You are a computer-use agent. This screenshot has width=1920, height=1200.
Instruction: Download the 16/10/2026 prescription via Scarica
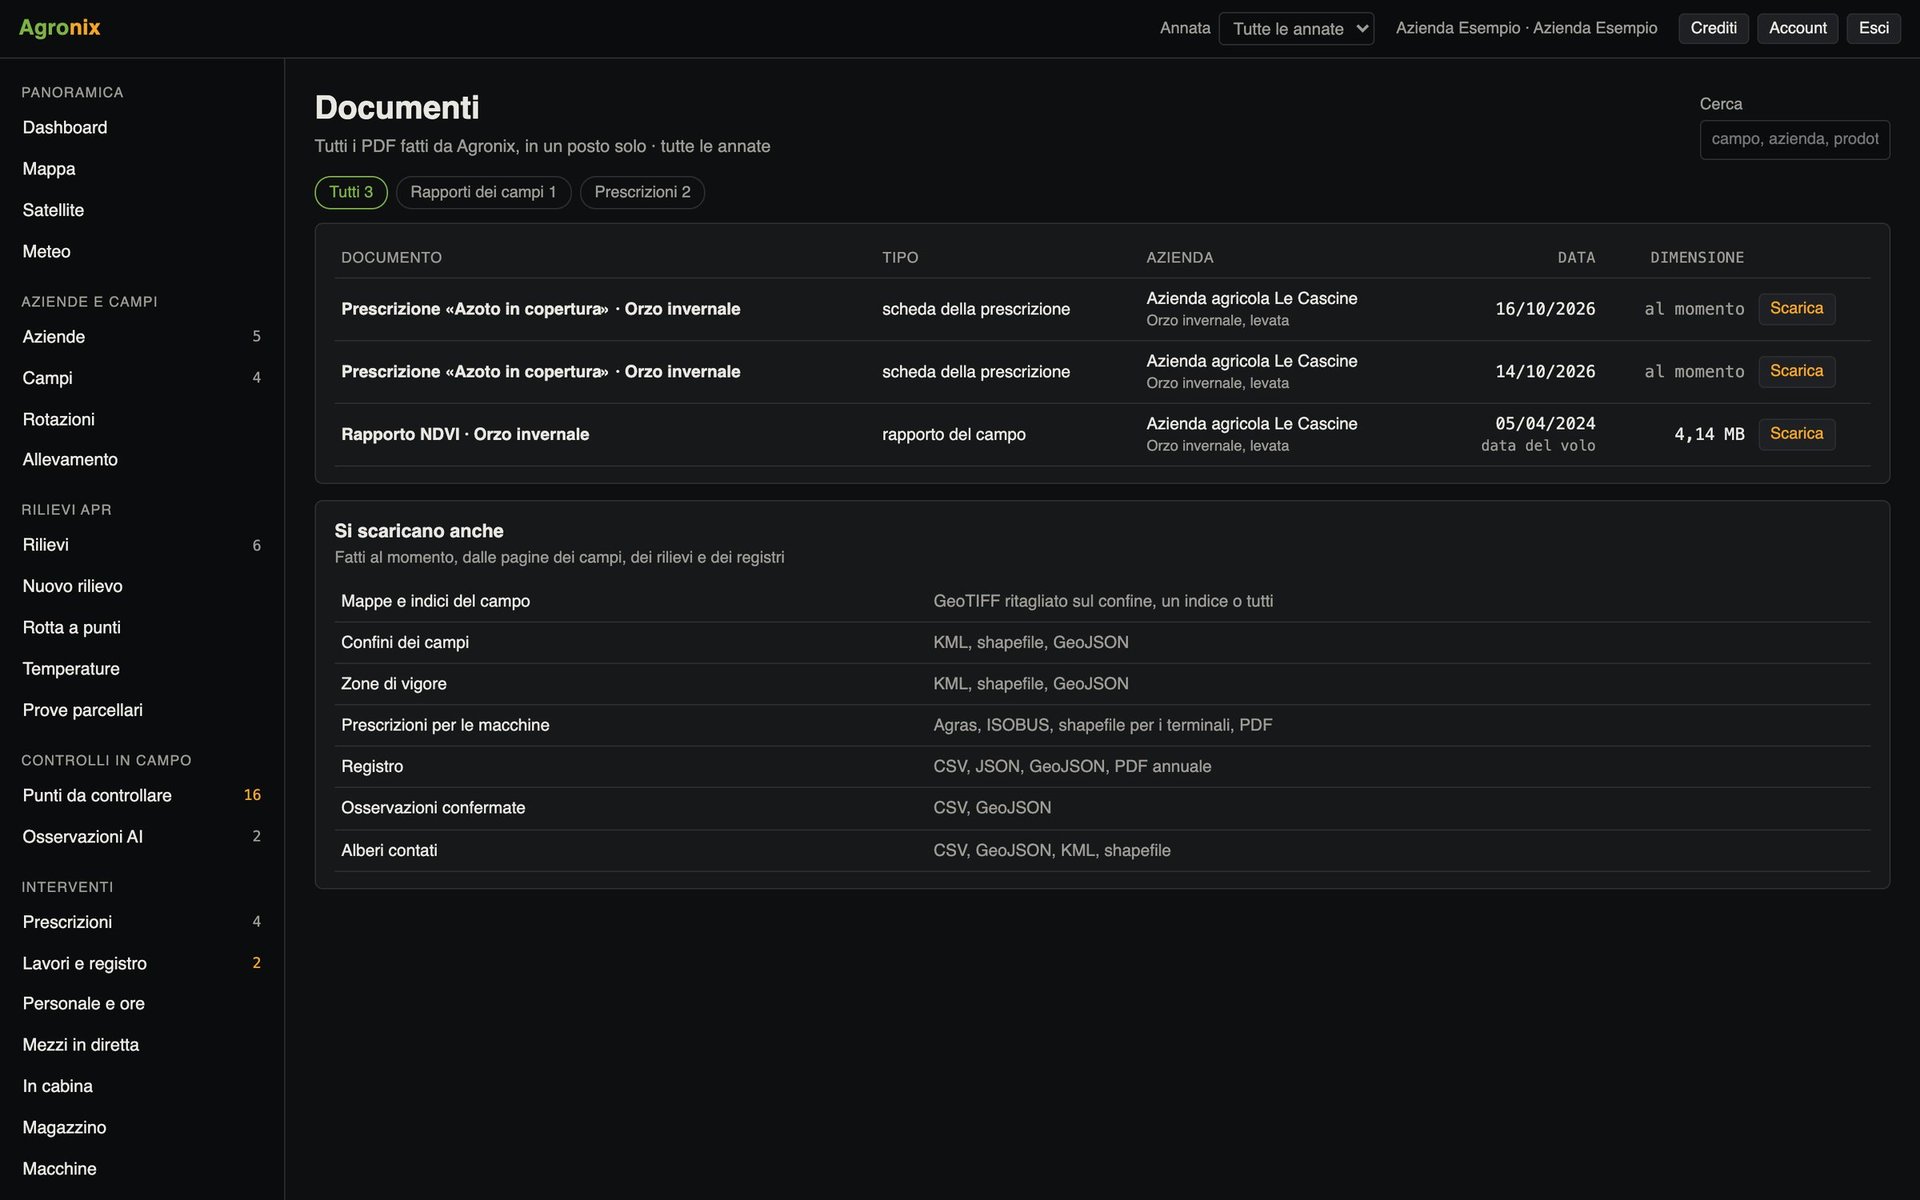[1796, 309]
